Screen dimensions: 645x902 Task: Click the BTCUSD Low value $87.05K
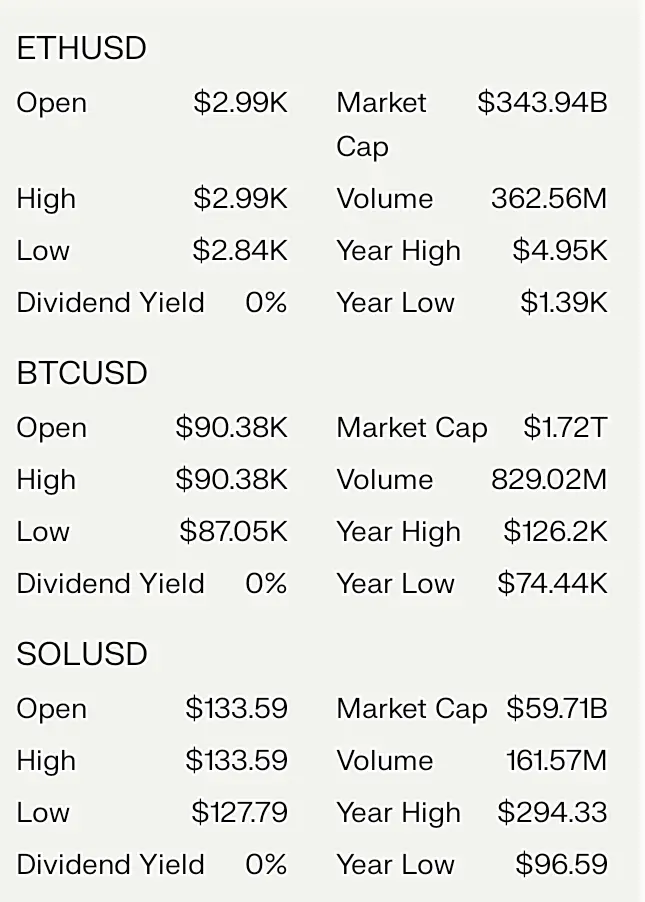click(x=233, y=531)
